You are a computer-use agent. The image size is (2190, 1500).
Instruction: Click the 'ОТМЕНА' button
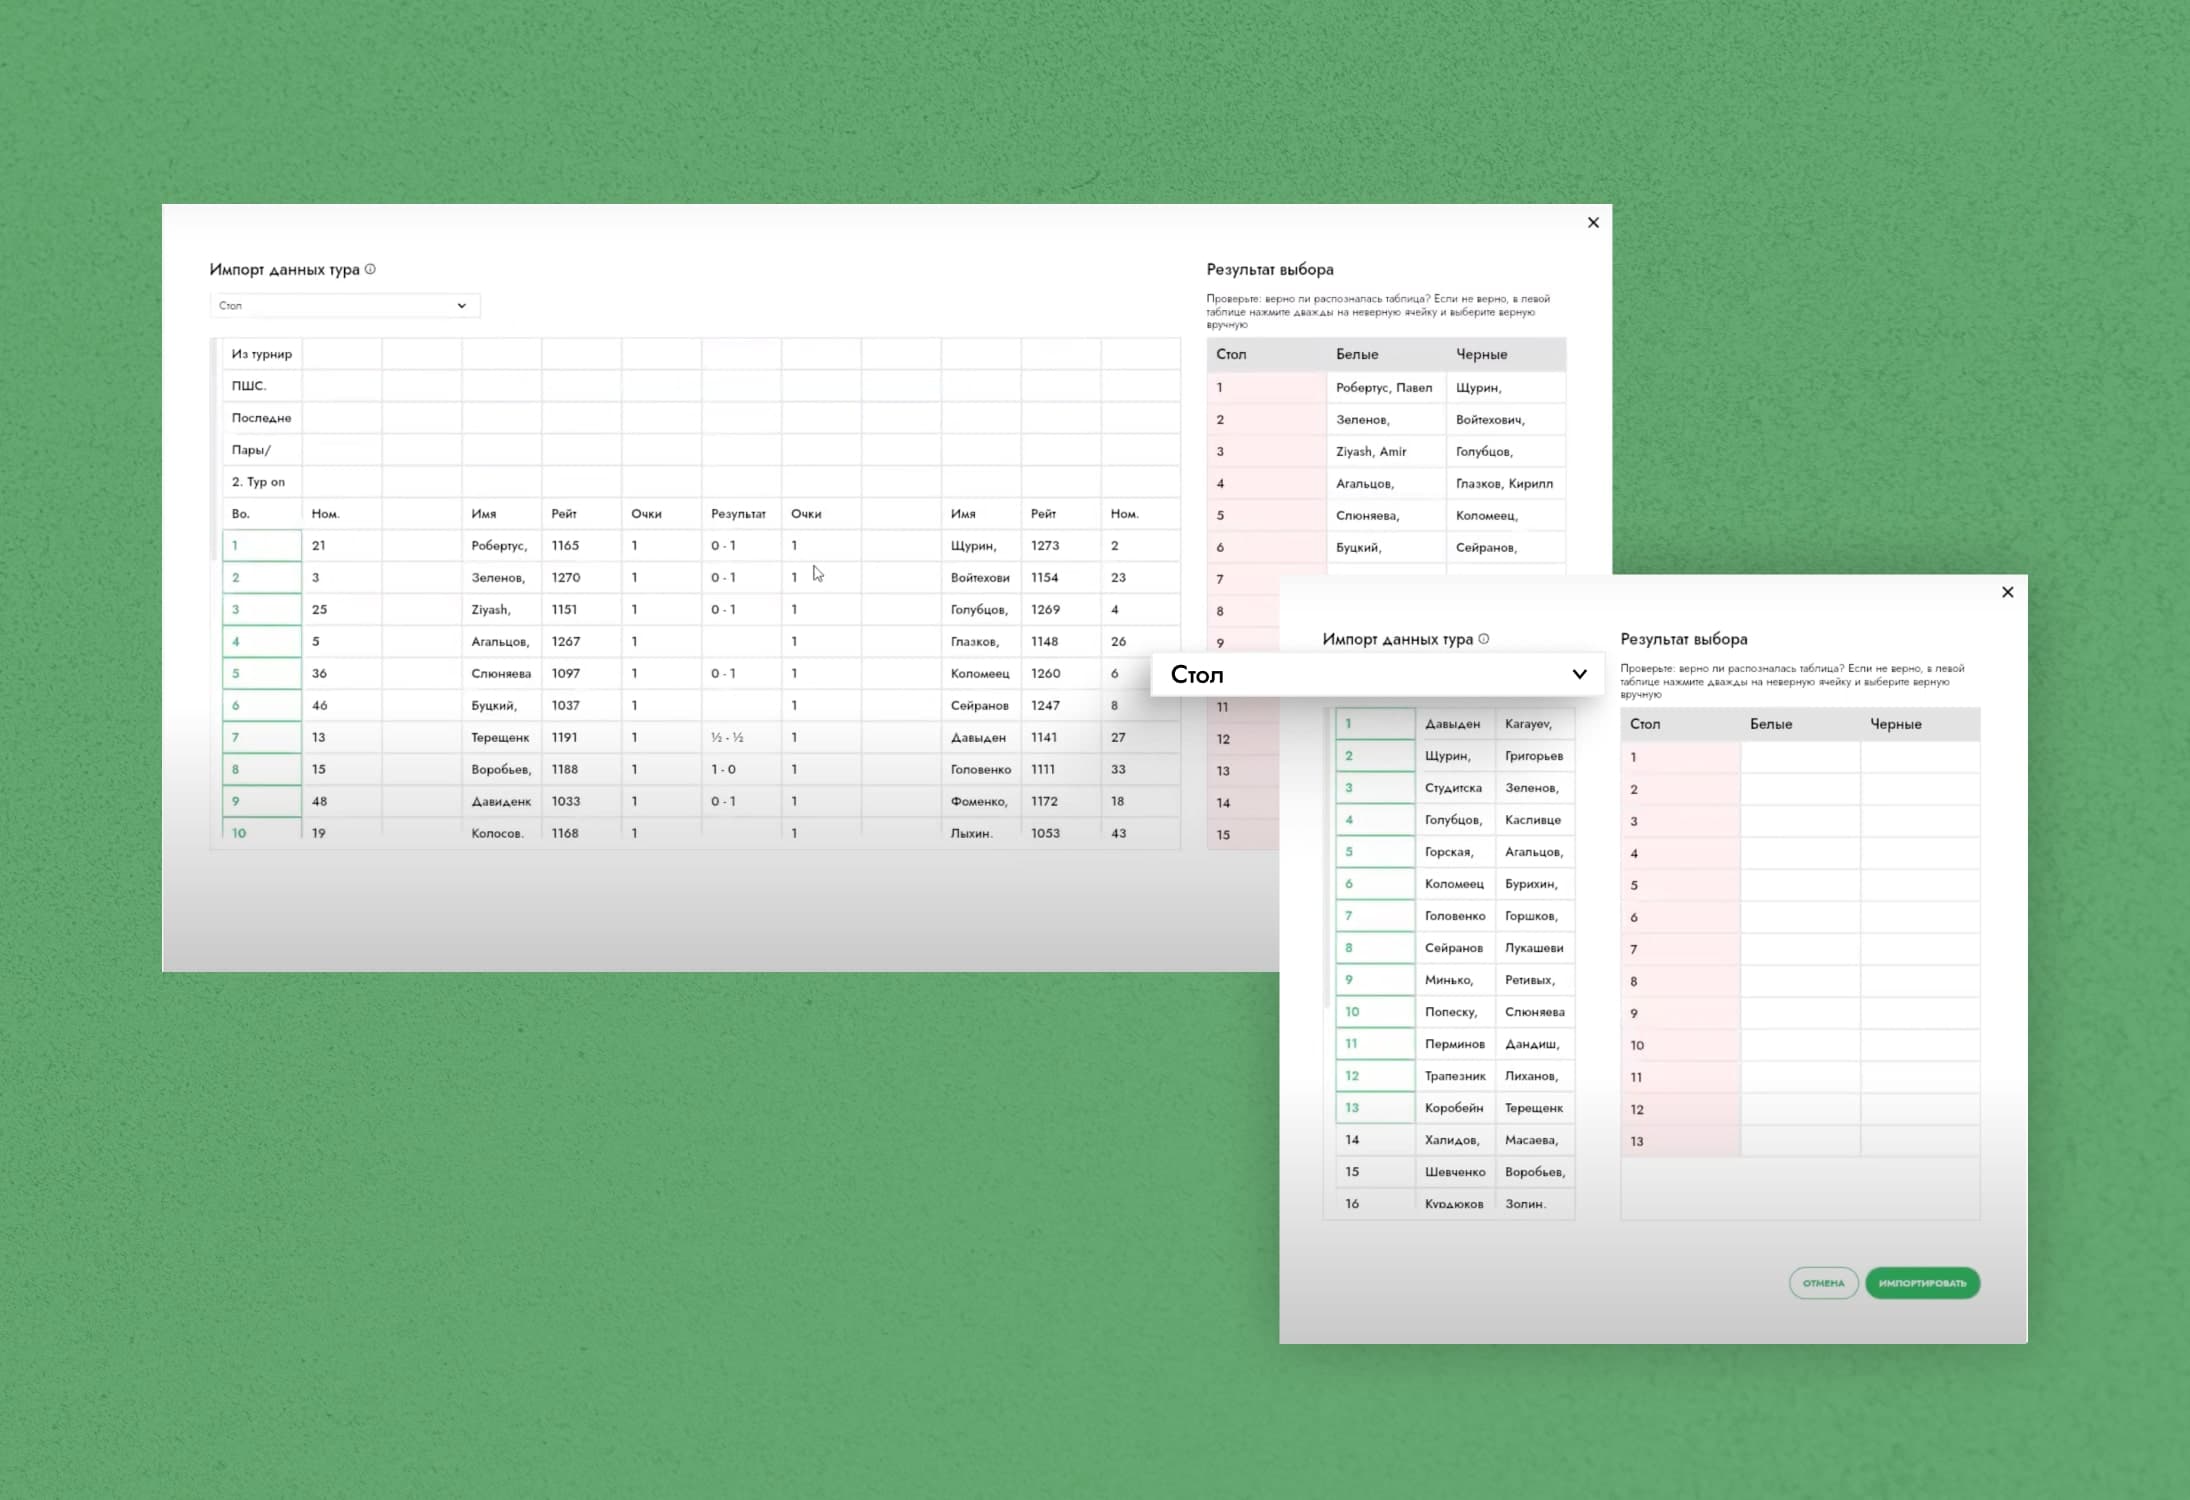tap(1823, 1283)
